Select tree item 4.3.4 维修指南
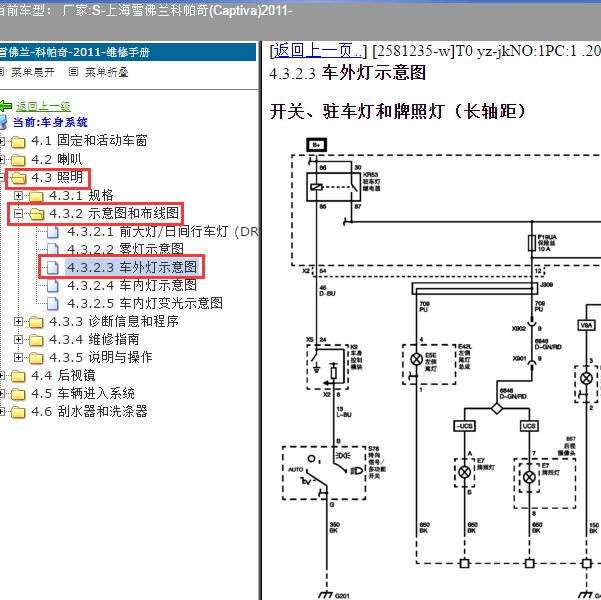This screenshot has width=601, height=600. tap(94, 339)
